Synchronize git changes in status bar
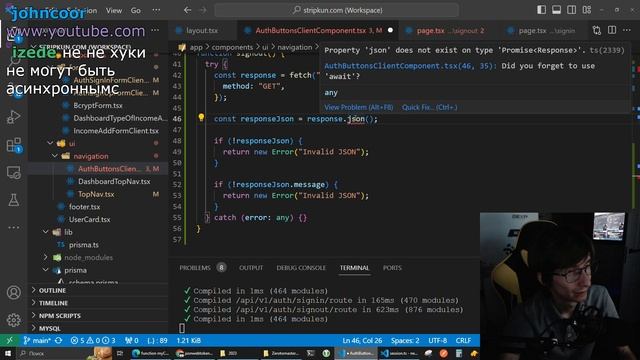Viewport: 640px width, 360px height. [x=58, y=340]
